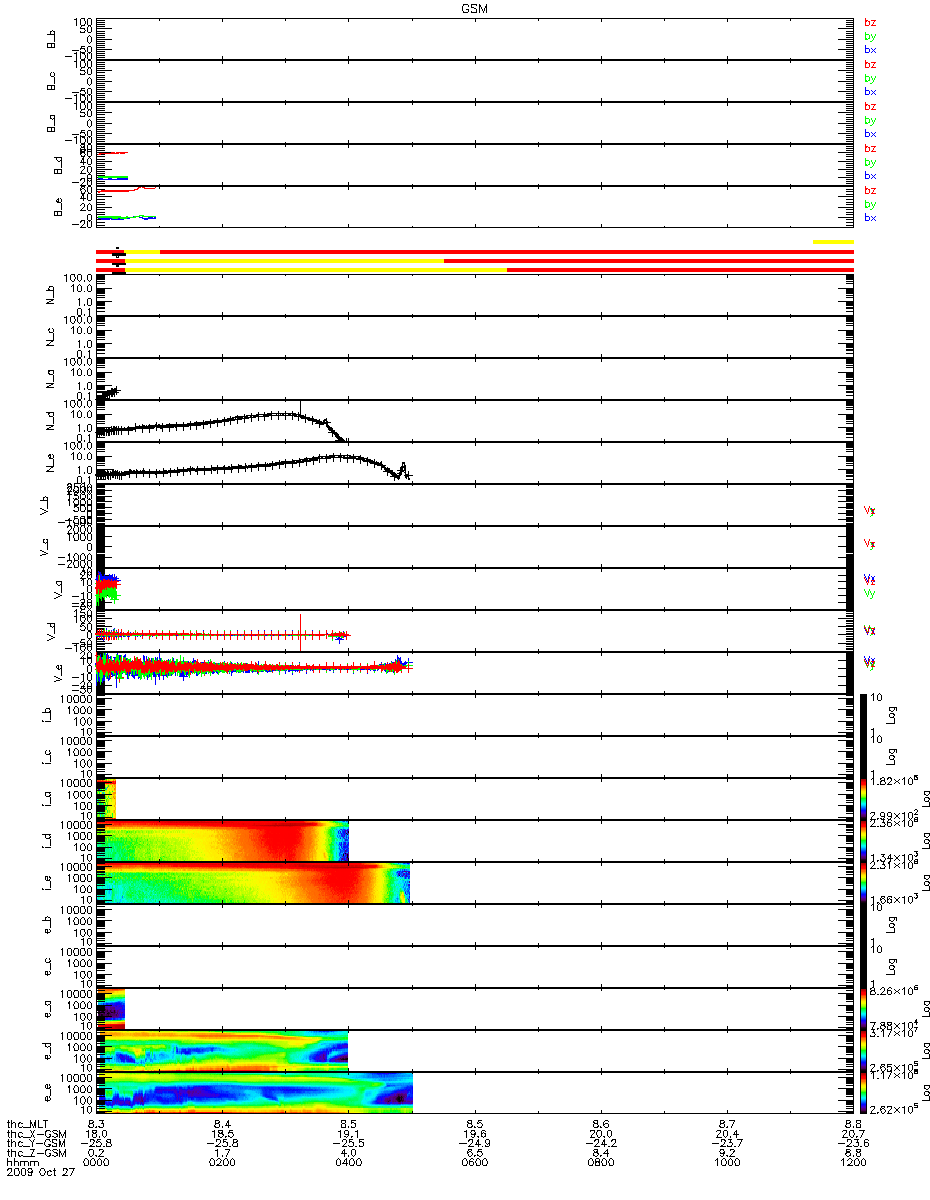
Task: Click the X-GSM value 18.0
Action: coord(97,1135)
